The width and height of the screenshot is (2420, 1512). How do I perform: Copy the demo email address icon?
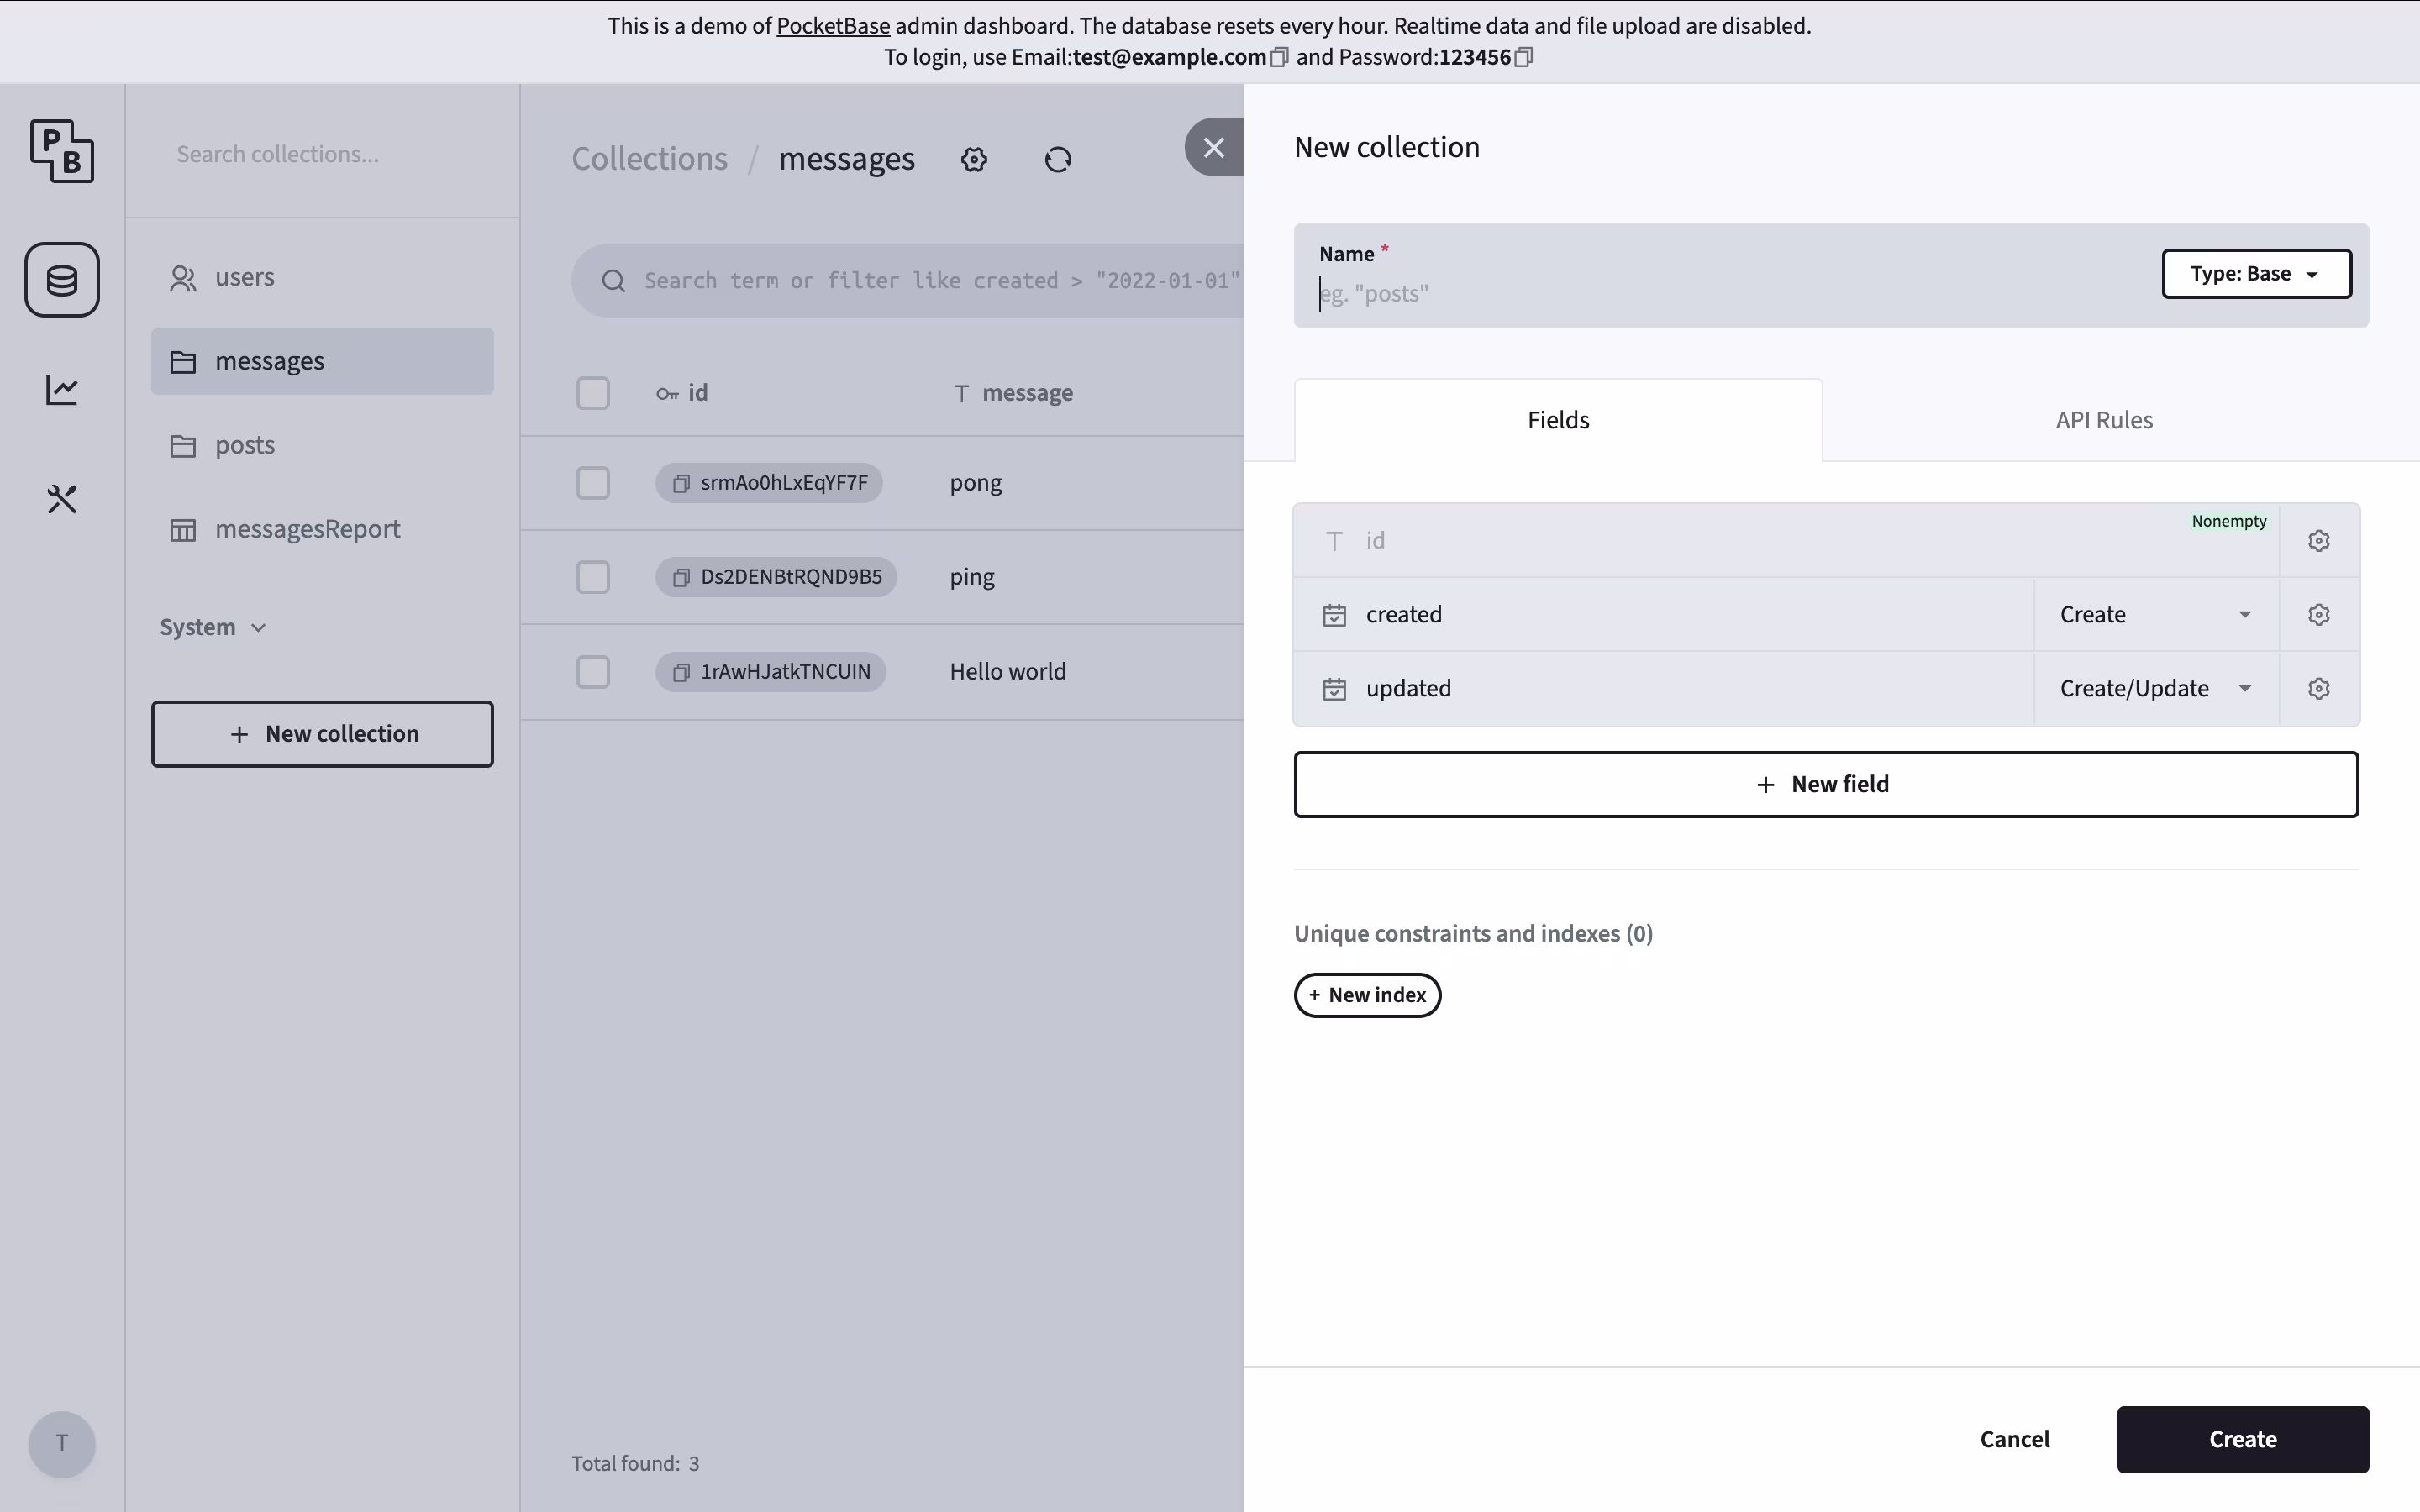coord(1279,58)
